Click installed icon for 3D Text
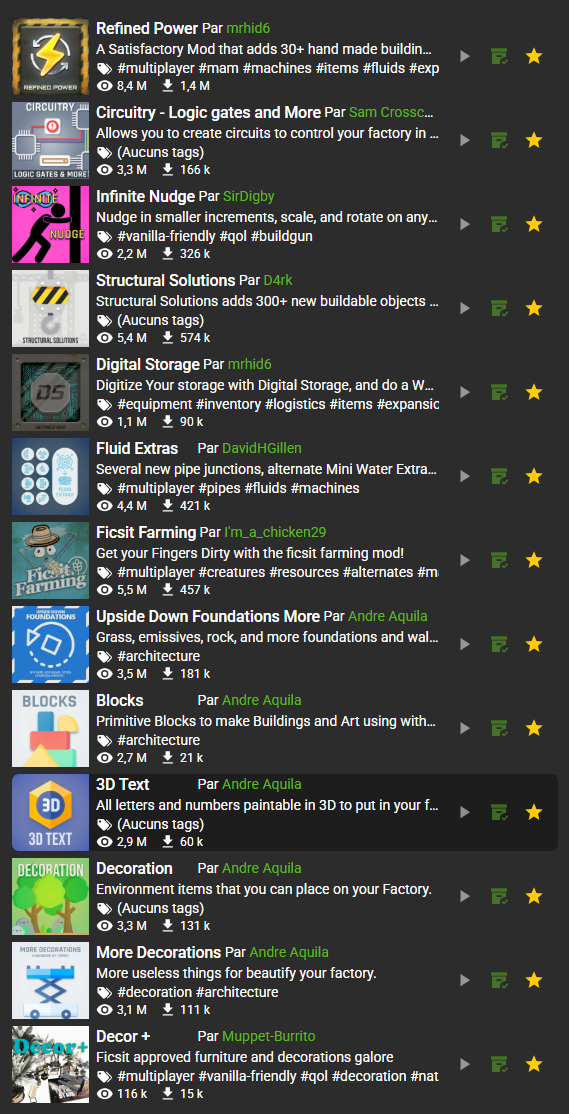Viewport: 569px width, 1114px height. (499, 812)
